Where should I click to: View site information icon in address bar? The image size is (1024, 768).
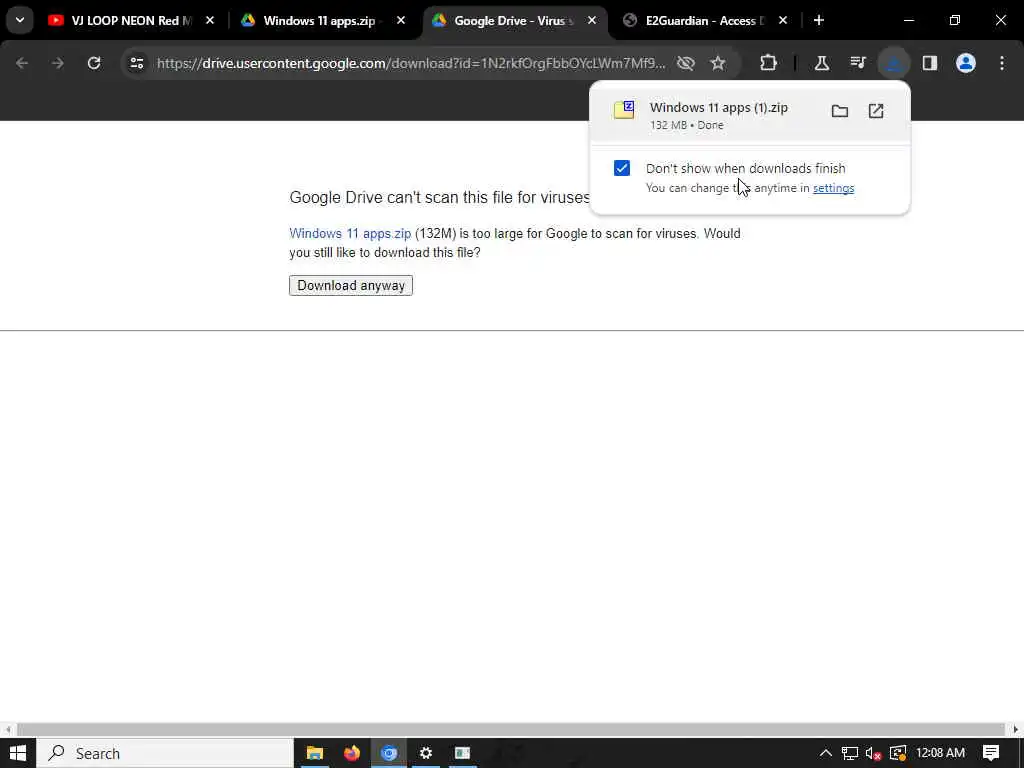coord(136,63)
